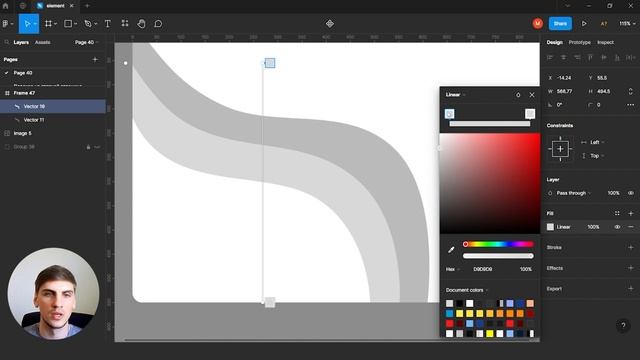Click the align left icon

click(x=550, y=58)
